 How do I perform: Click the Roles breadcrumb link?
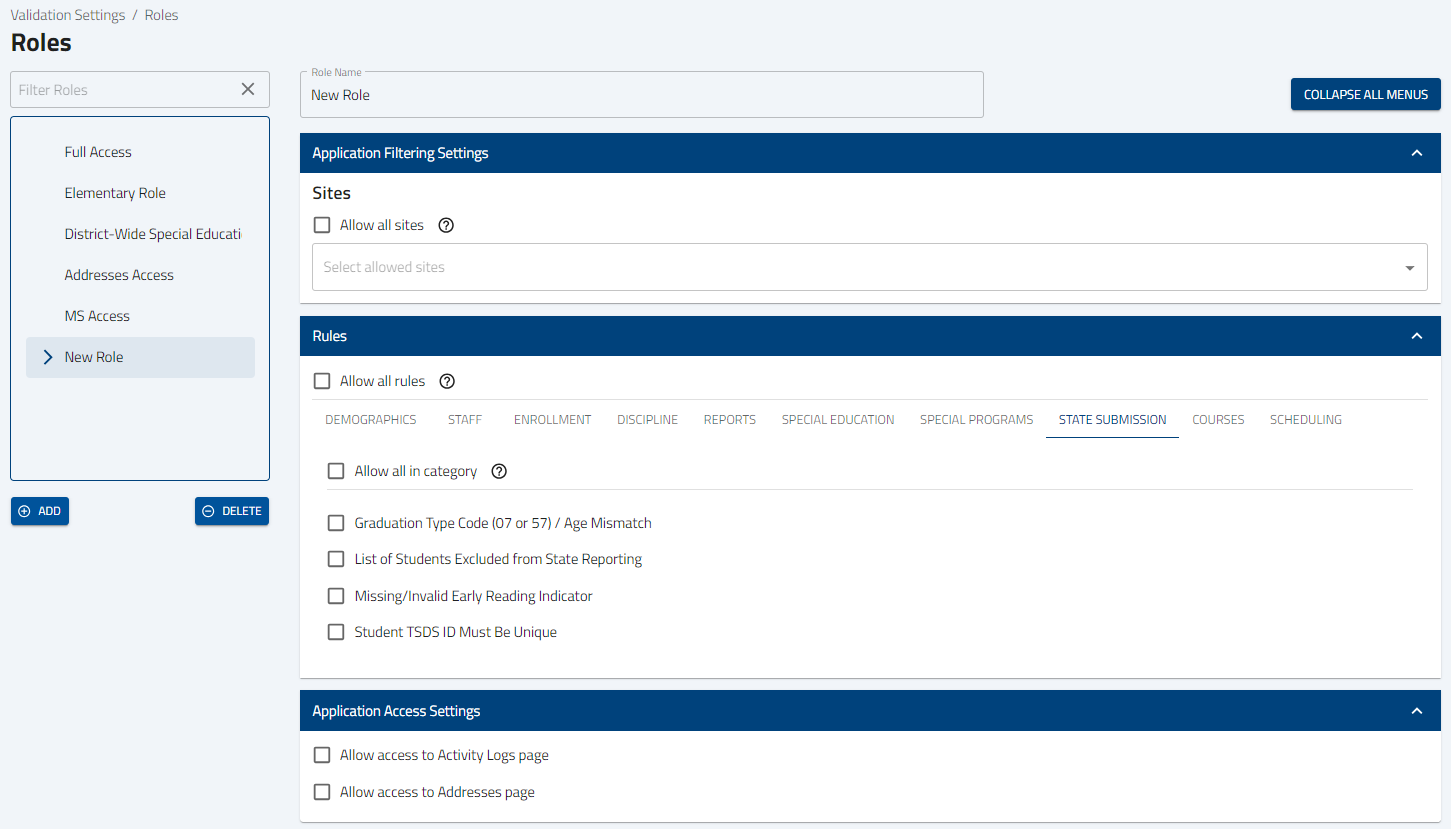tap(162, 15)
